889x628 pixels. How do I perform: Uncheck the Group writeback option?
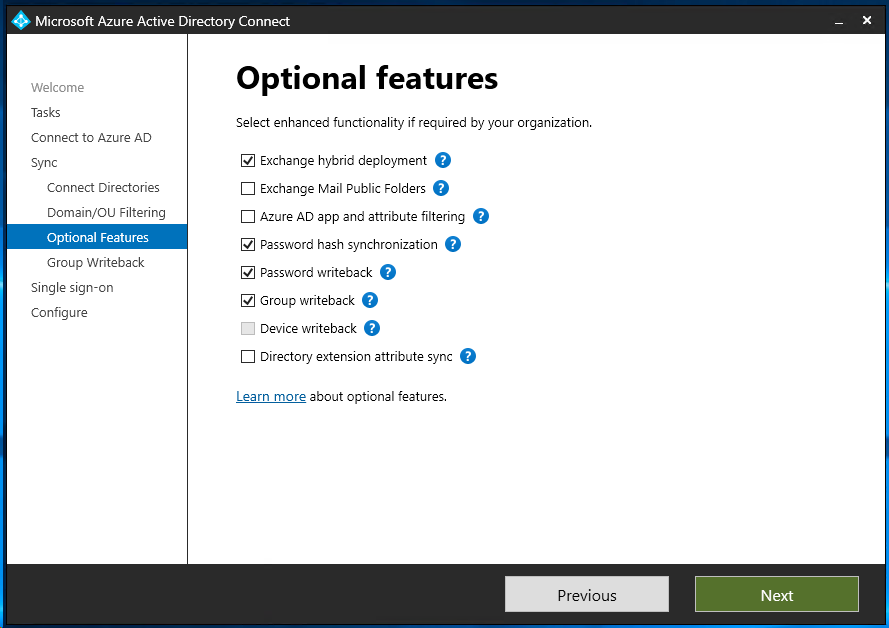click(x=248, y=300)
